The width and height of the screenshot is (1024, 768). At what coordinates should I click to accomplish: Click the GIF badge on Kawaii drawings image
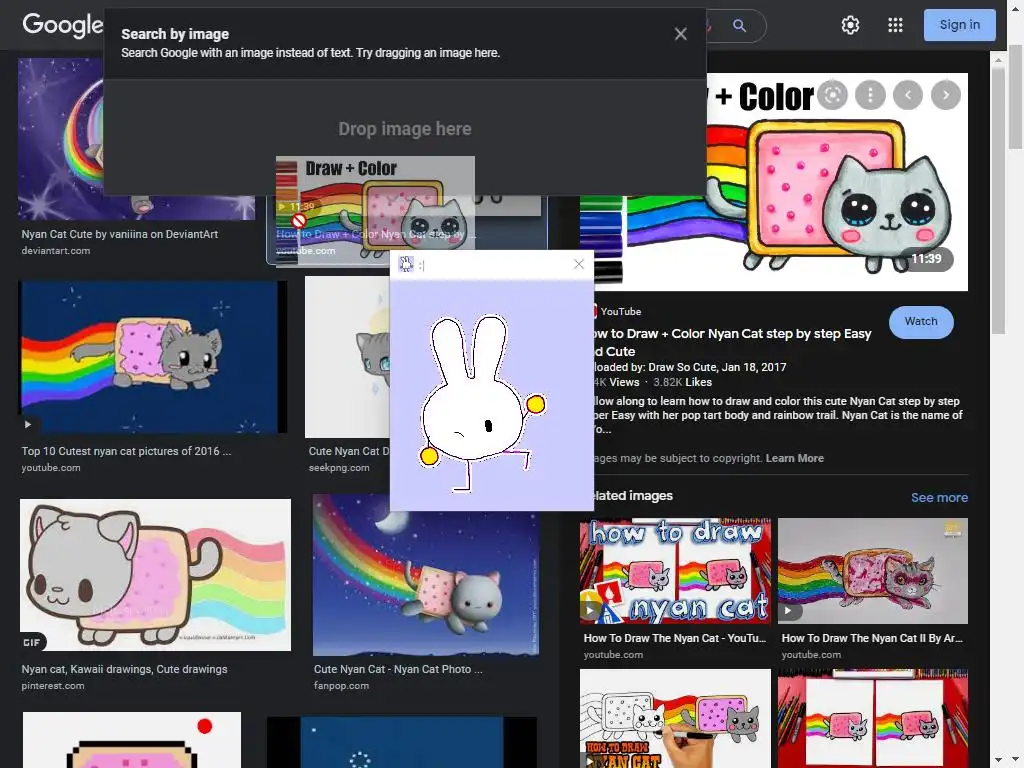coord(31,643)
